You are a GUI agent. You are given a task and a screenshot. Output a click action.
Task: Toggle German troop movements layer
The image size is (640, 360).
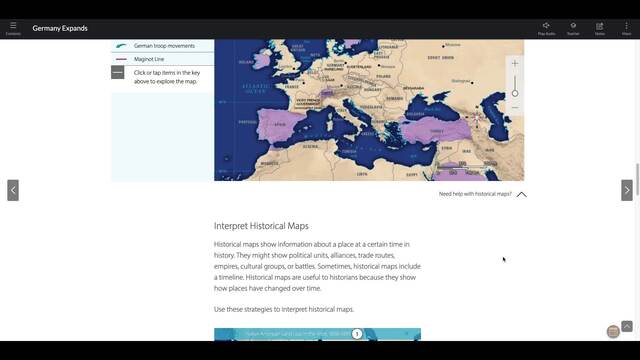[x=162, y=46]
